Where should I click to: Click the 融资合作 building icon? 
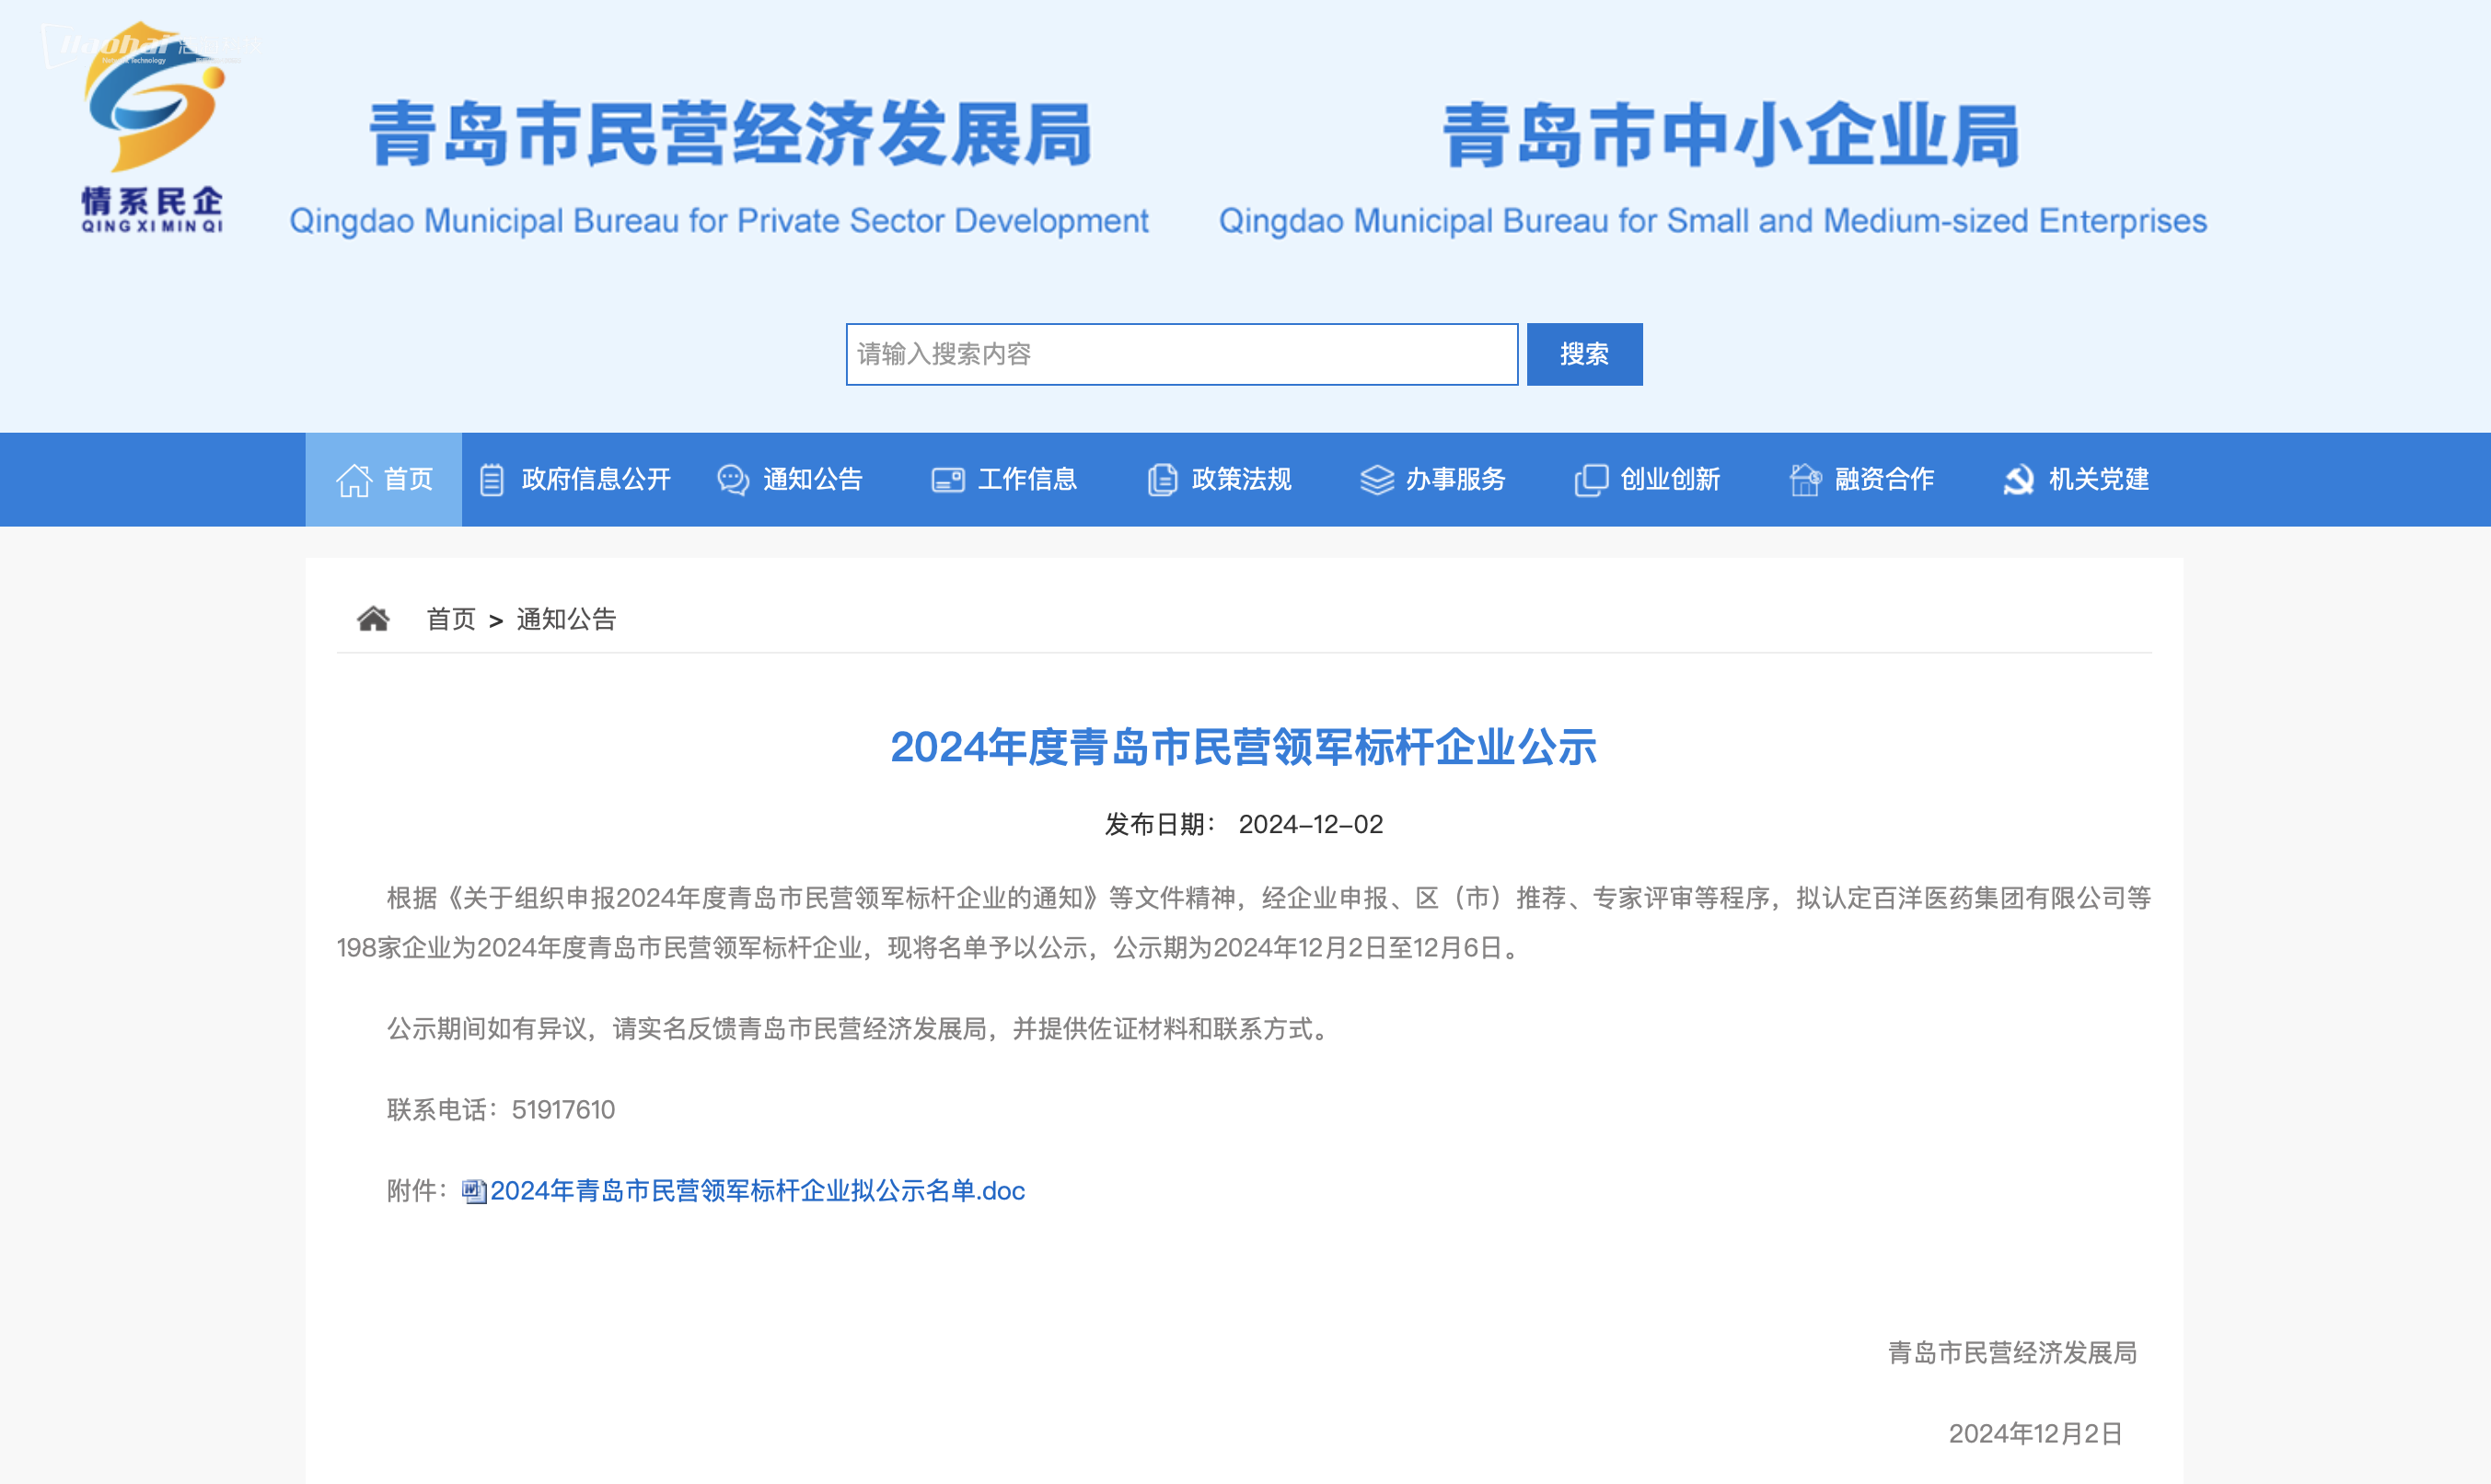coord(1805,480)
